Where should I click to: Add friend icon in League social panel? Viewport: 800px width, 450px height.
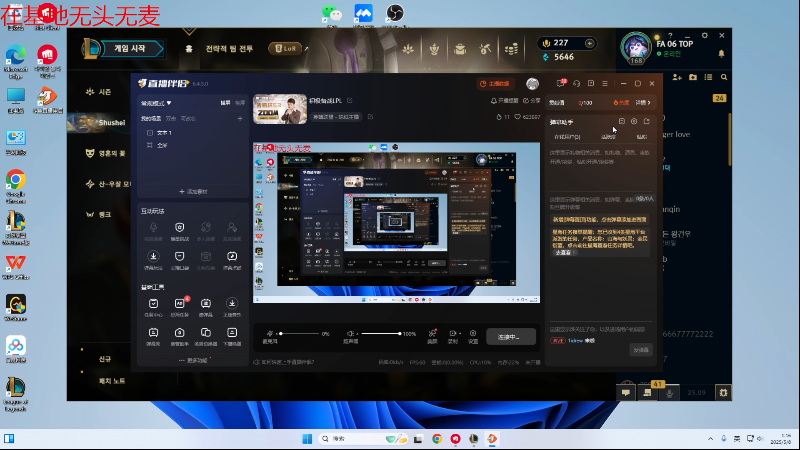pos(677,77)
